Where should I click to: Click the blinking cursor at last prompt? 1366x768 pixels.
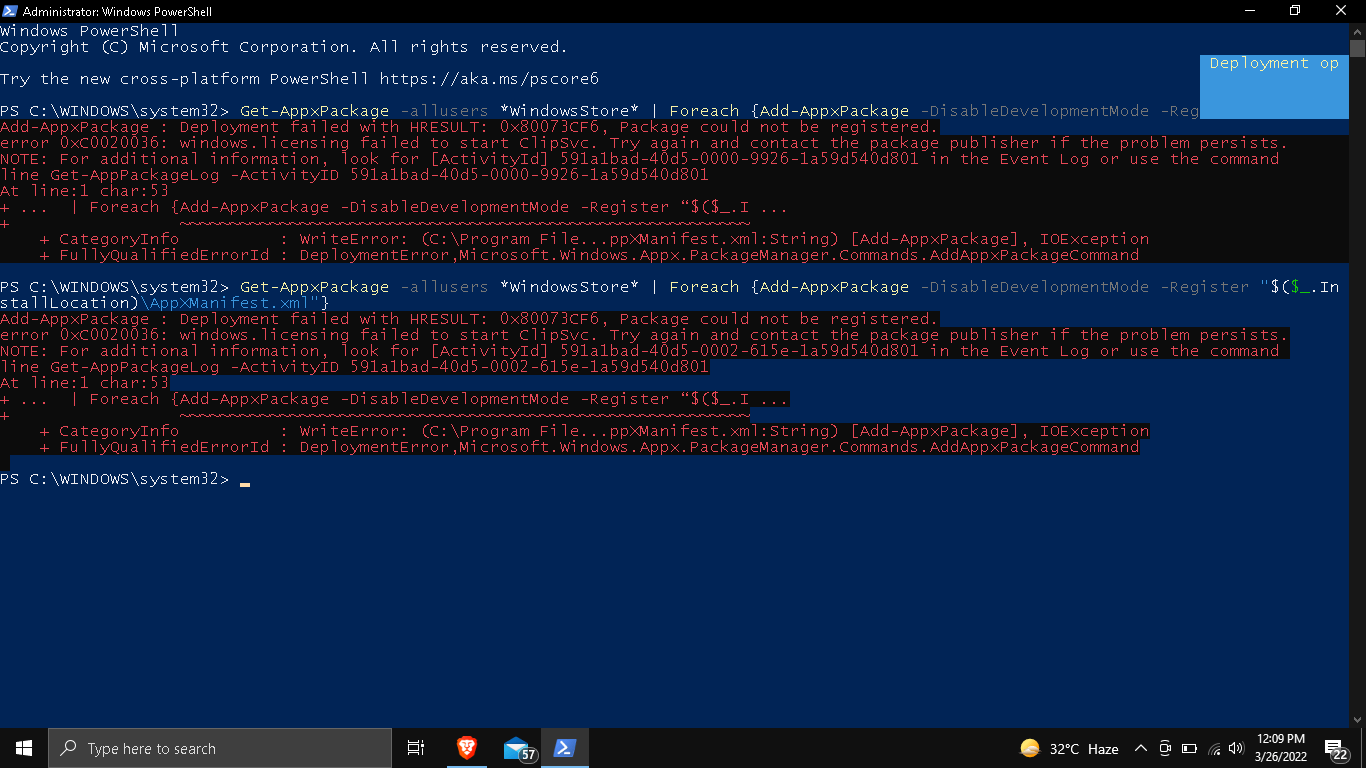[245, 483]
